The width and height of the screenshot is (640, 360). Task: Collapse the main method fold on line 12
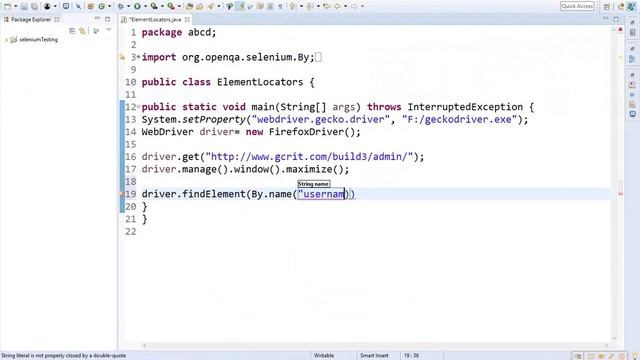pos(138,107)
